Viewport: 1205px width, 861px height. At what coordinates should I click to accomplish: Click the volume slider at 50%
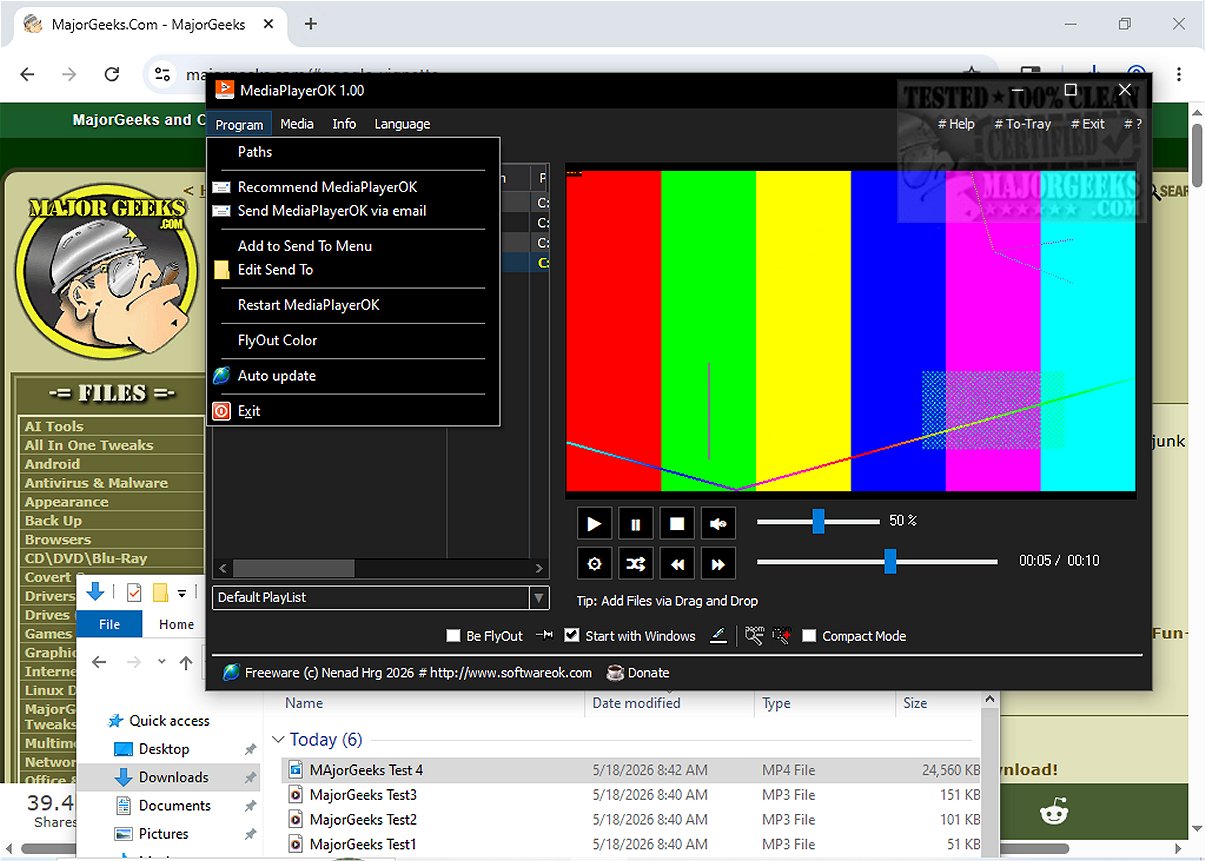click(x=818, y=521)
